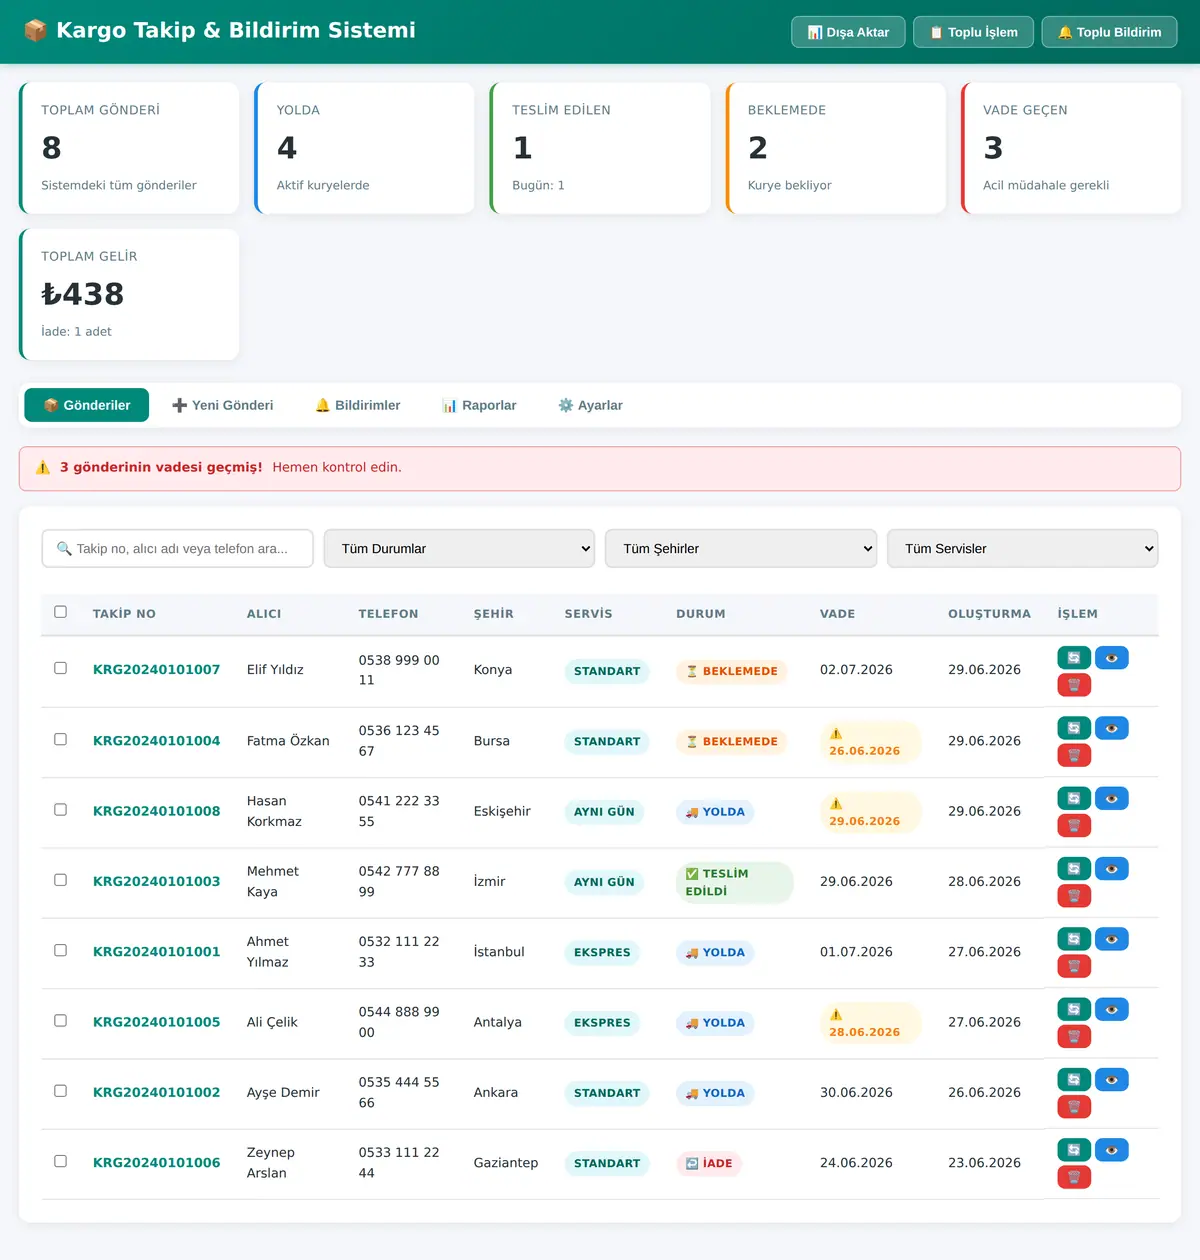Select the Ali Çelik row checkbox
Screen dimensions: 1200x1260
61,1021
